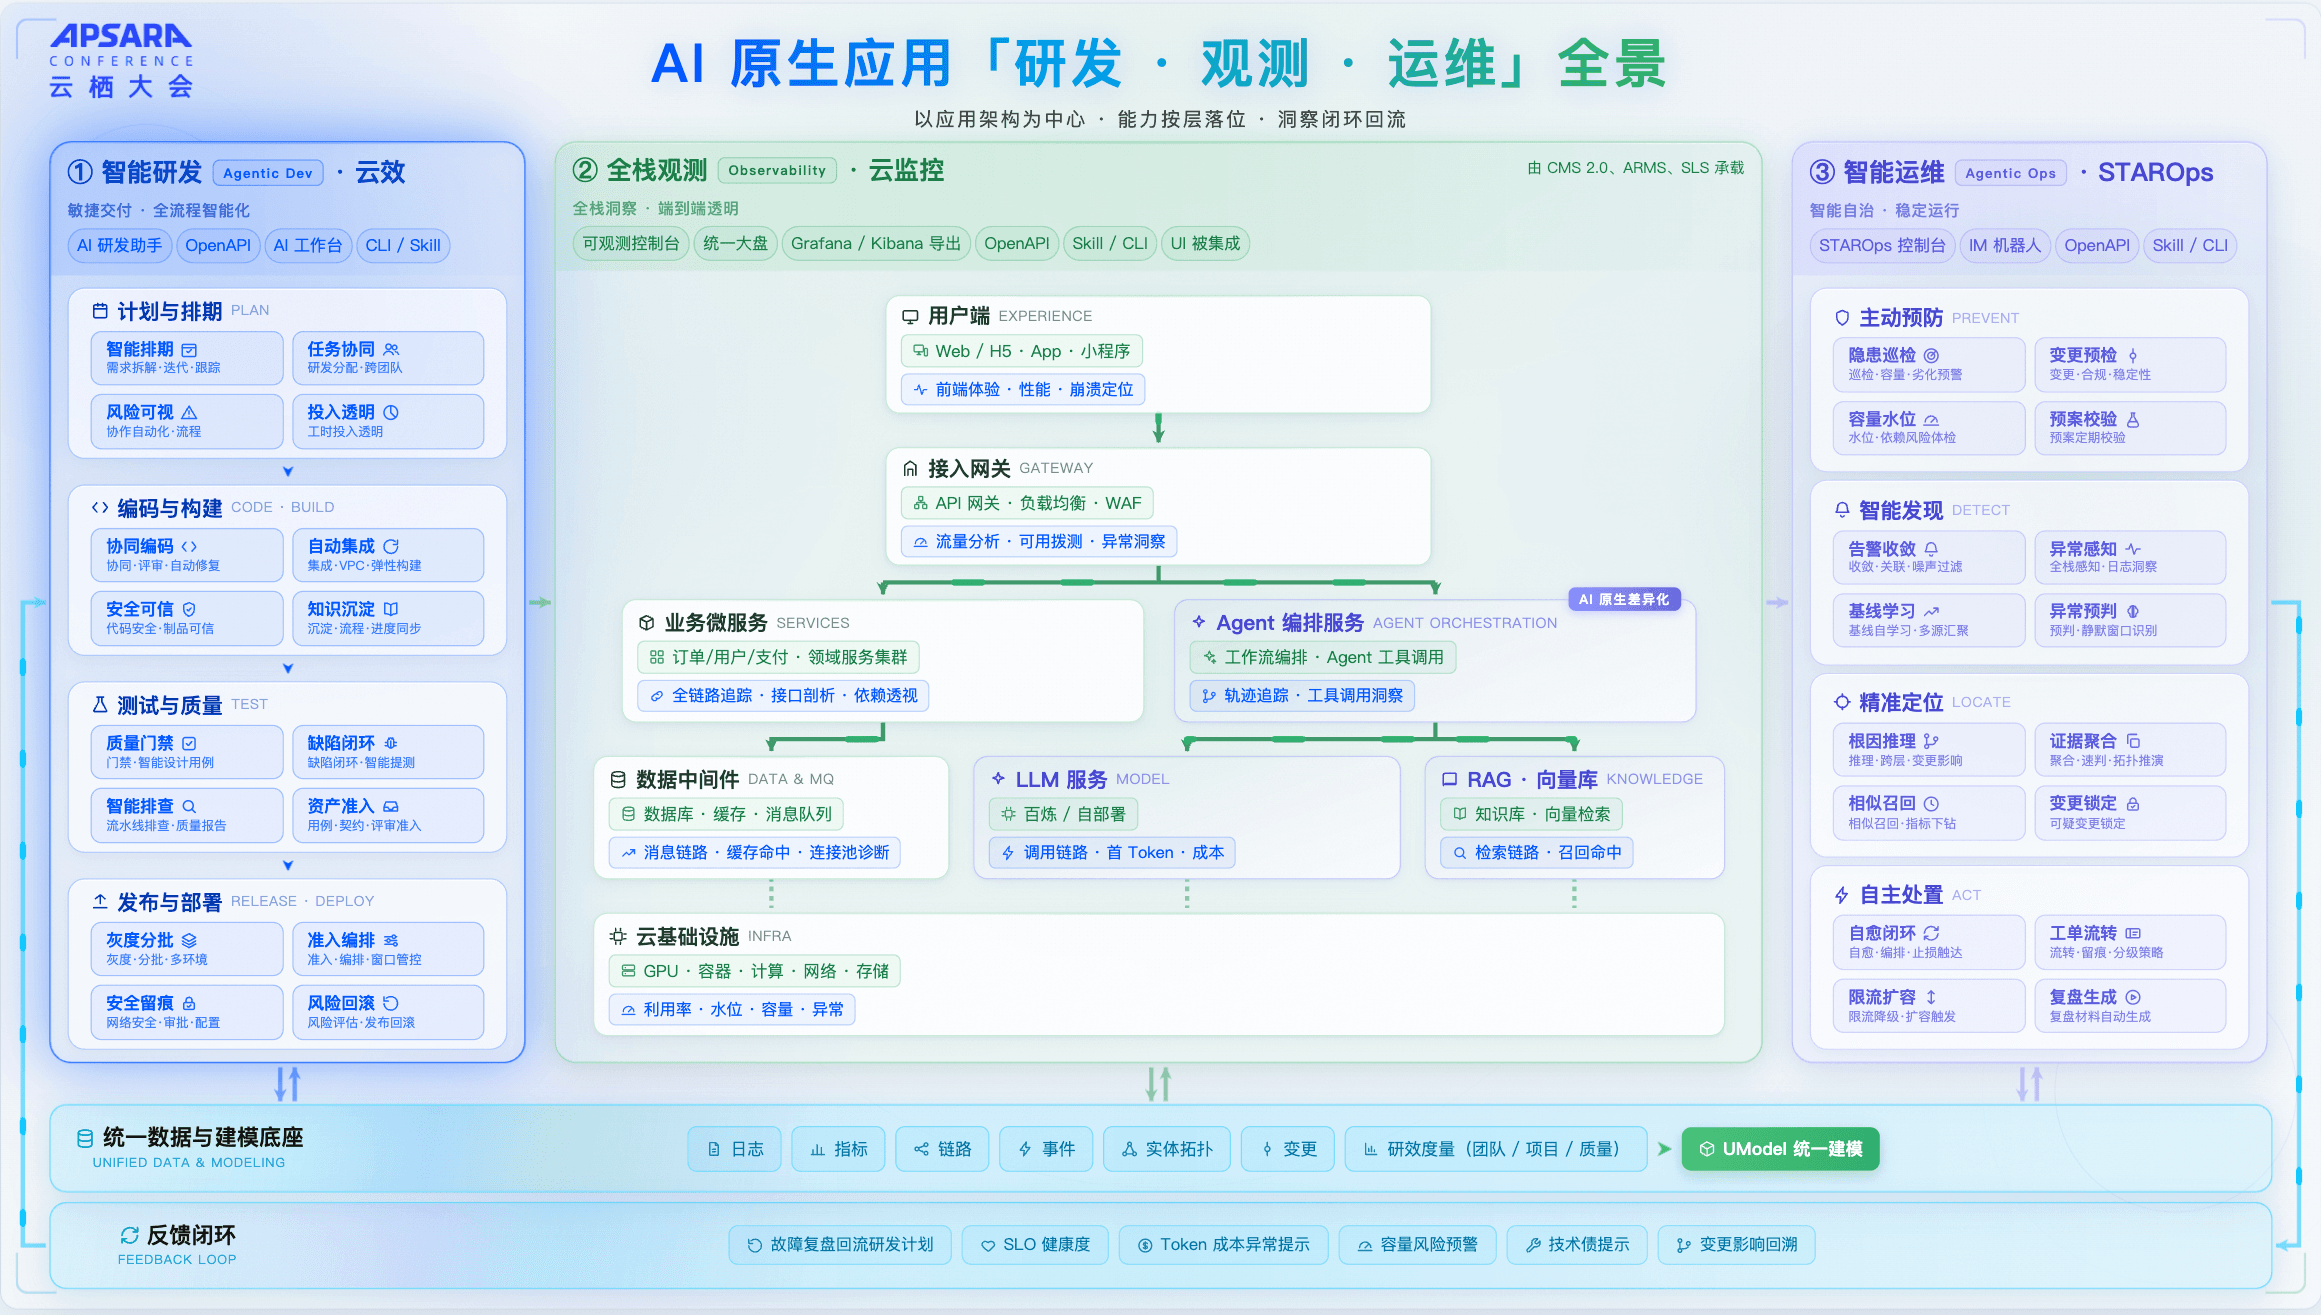Image resolution: width=2321 pixels, height=1315 pixels.
Task: Click the code brackets icon beside 编码与构建
Action: 100,508
